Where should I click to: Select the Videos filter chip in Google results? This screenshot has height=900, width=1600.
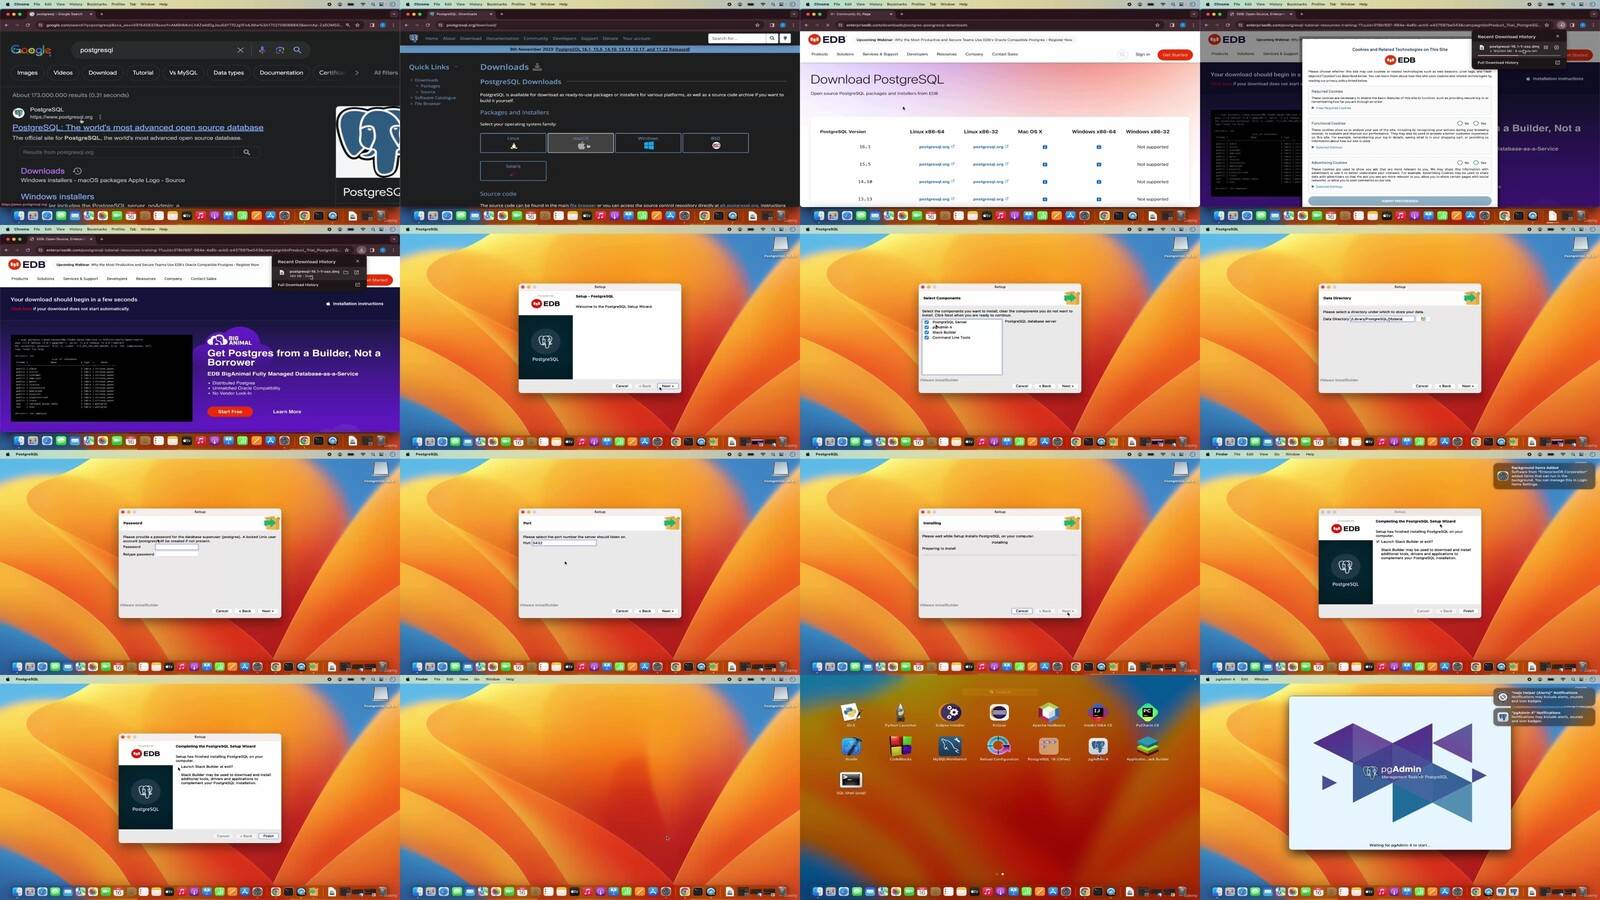click(63, 72)
